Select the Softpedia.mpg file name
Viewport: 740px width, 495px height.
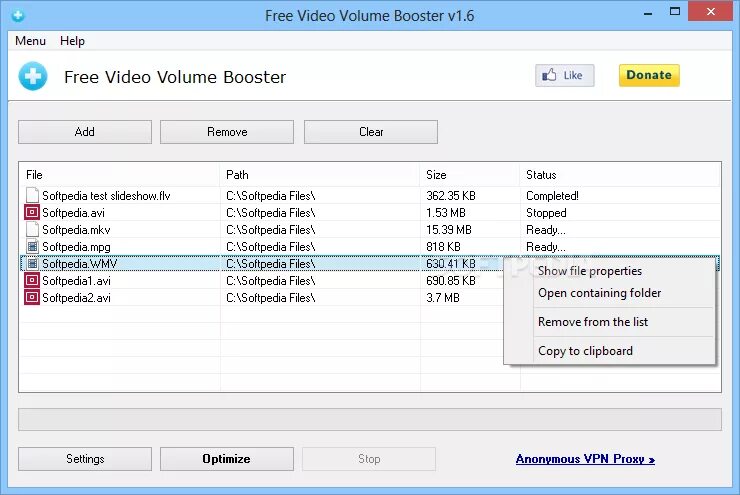[76, 246]
